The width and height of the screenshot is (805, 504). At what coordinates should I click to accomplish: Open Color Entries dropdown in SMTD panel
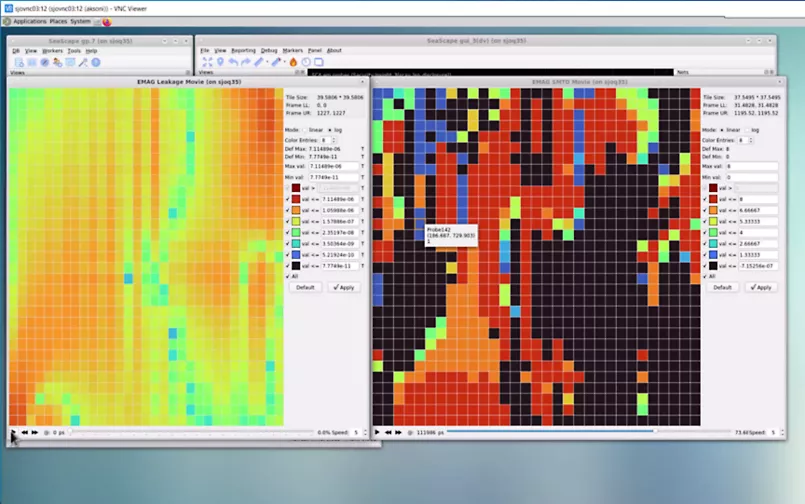click(742, 141)
